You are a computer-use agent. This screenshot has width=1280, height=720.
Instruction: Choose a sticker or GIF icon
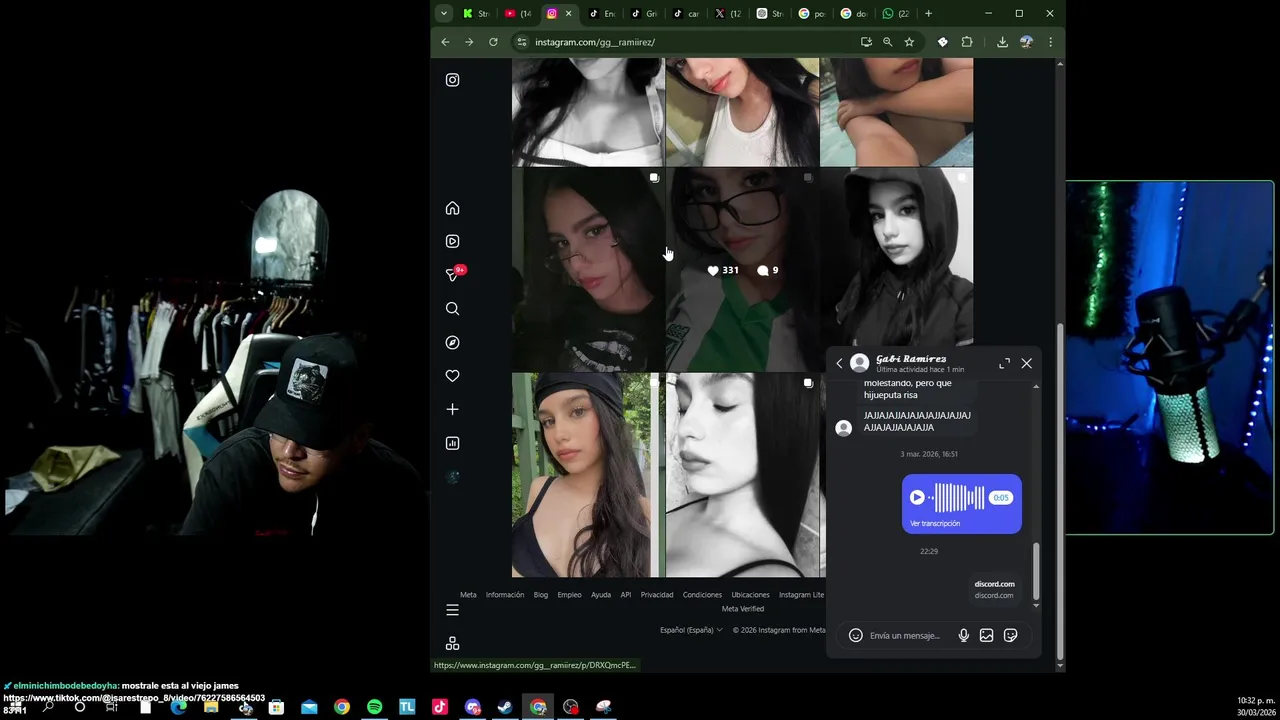pyautogui.click(x=1010, y=635)
